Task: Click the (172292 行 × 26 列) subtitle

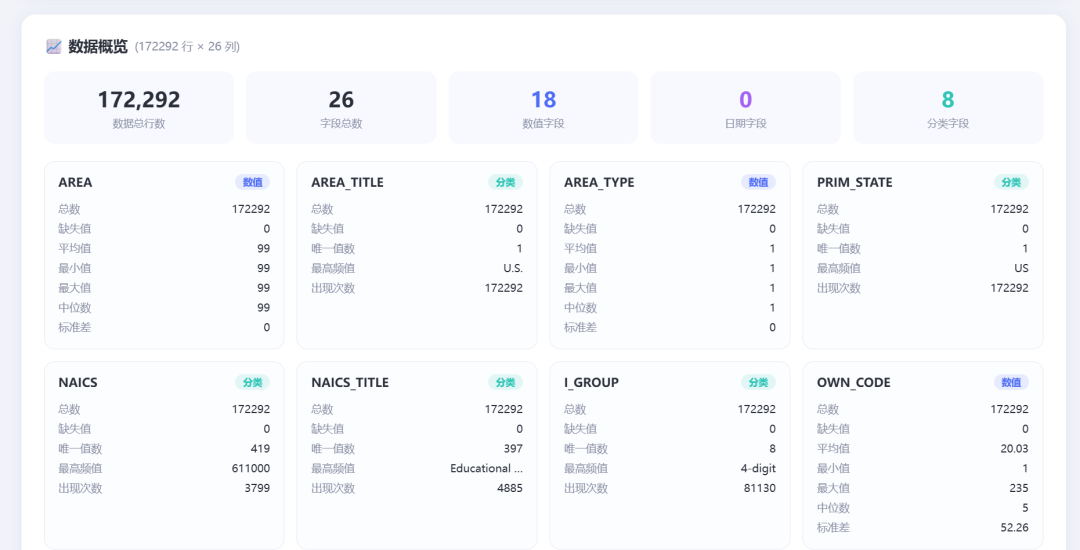Action: (x=187, y=47)
